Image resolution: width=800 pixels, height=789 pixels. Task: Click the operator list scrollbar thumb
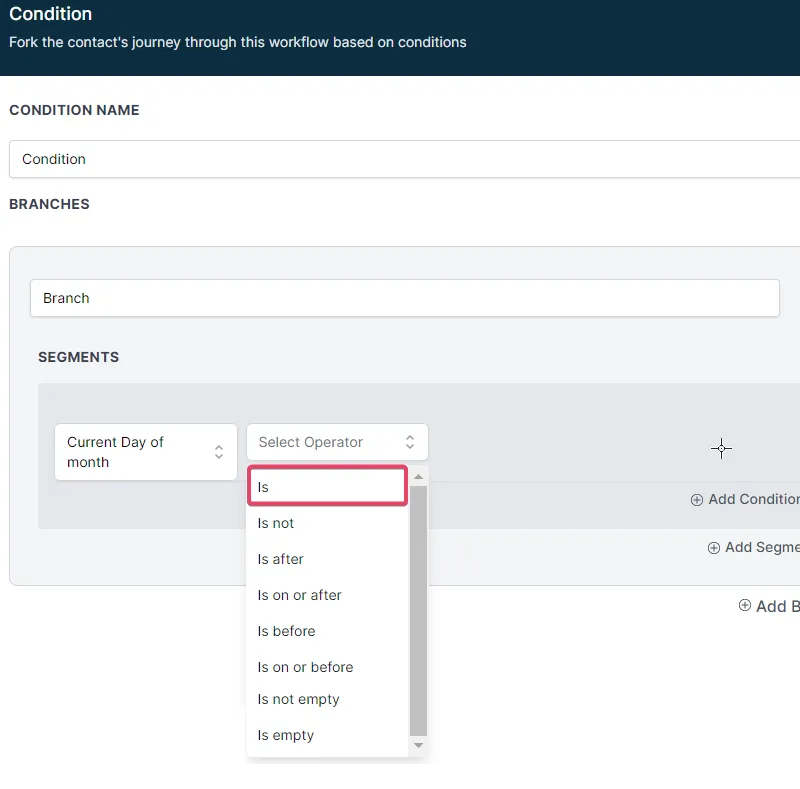click(x=418, y=610)
